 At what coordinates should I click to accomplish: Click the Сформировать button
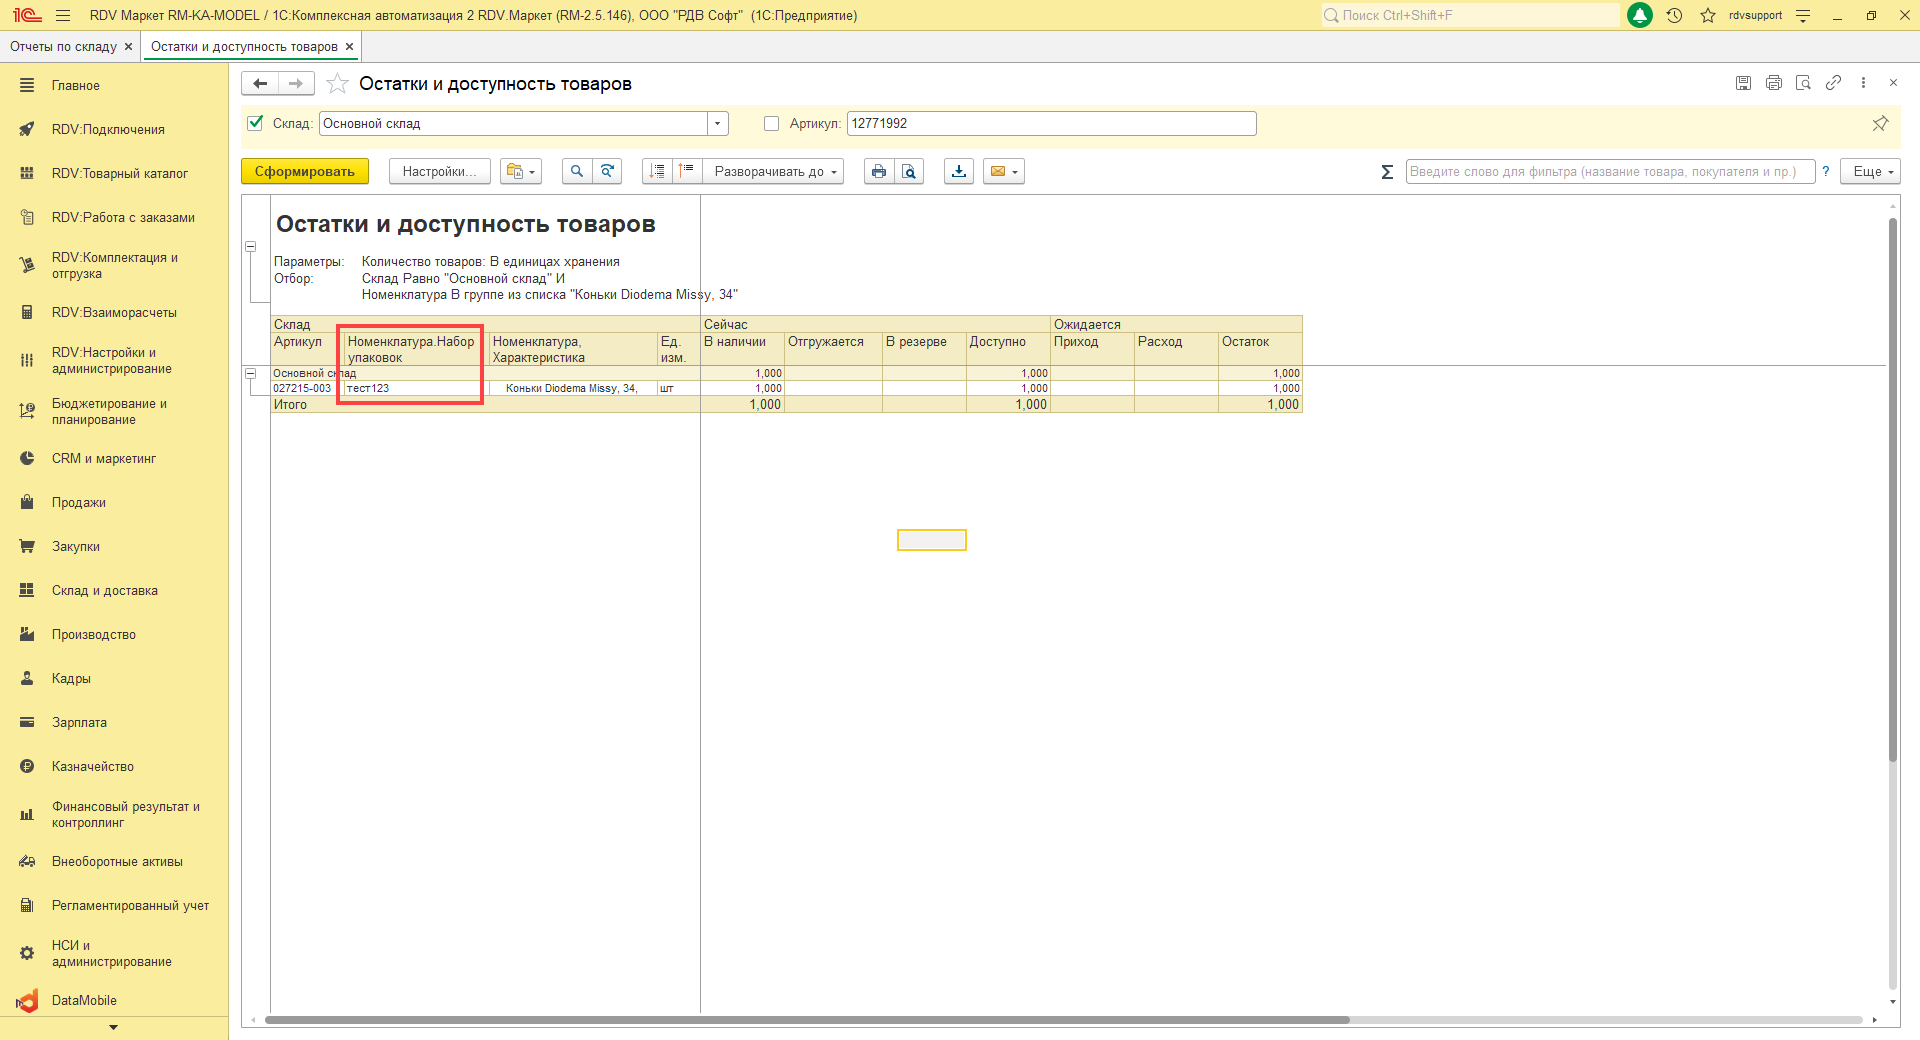(x=304, y=171)
